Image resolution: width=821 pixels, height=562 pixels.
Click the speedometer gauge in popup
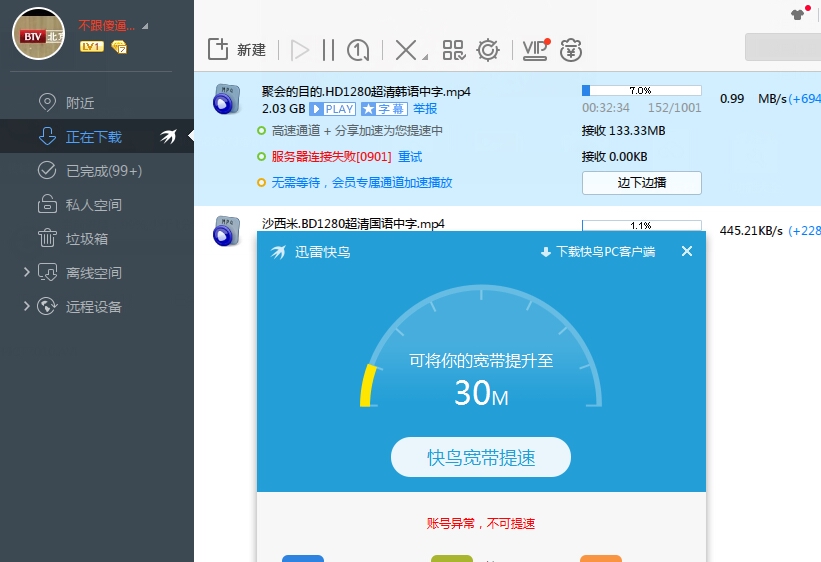pos(481,347)
